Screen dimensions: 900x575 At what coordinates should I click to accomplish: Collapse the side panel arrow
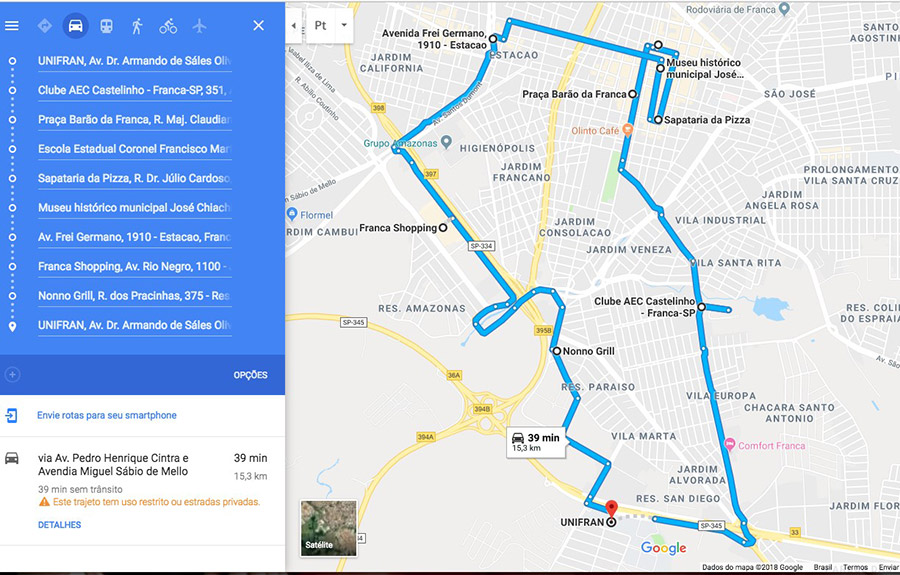point(294,26)
